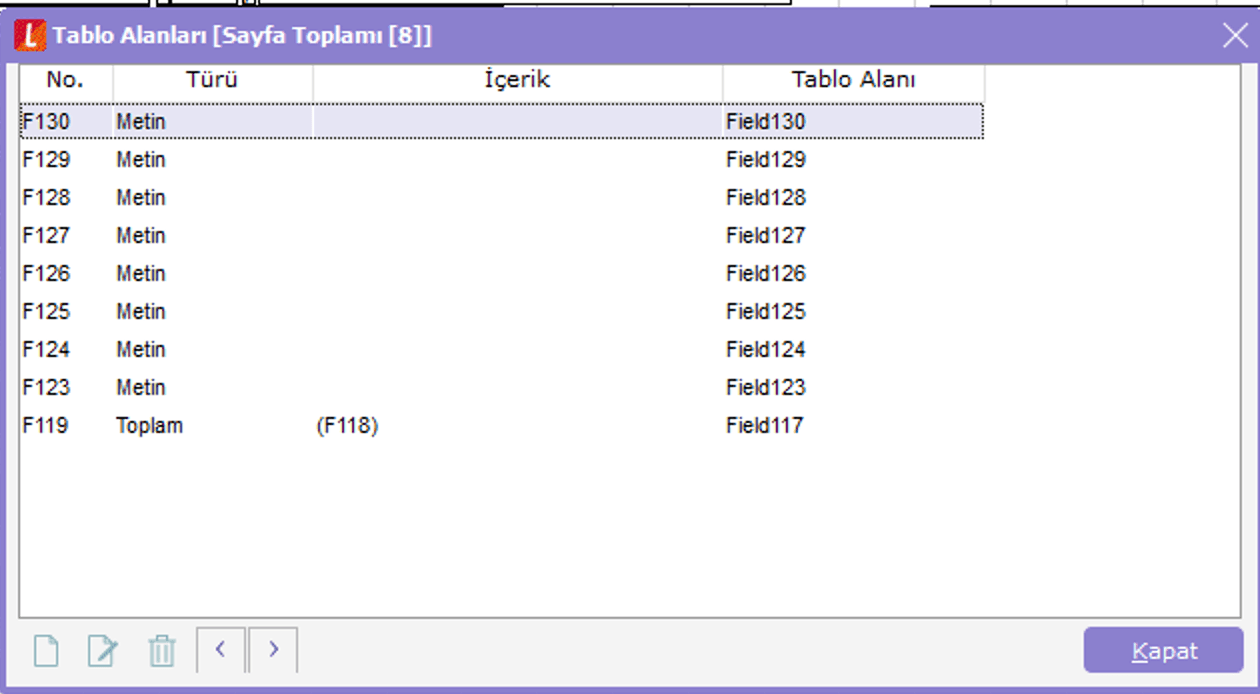Click the Field123 cell
Image resolution: width=1260 pixels, height=694 pixels.
pyautogui.click(x=766, y=387)
